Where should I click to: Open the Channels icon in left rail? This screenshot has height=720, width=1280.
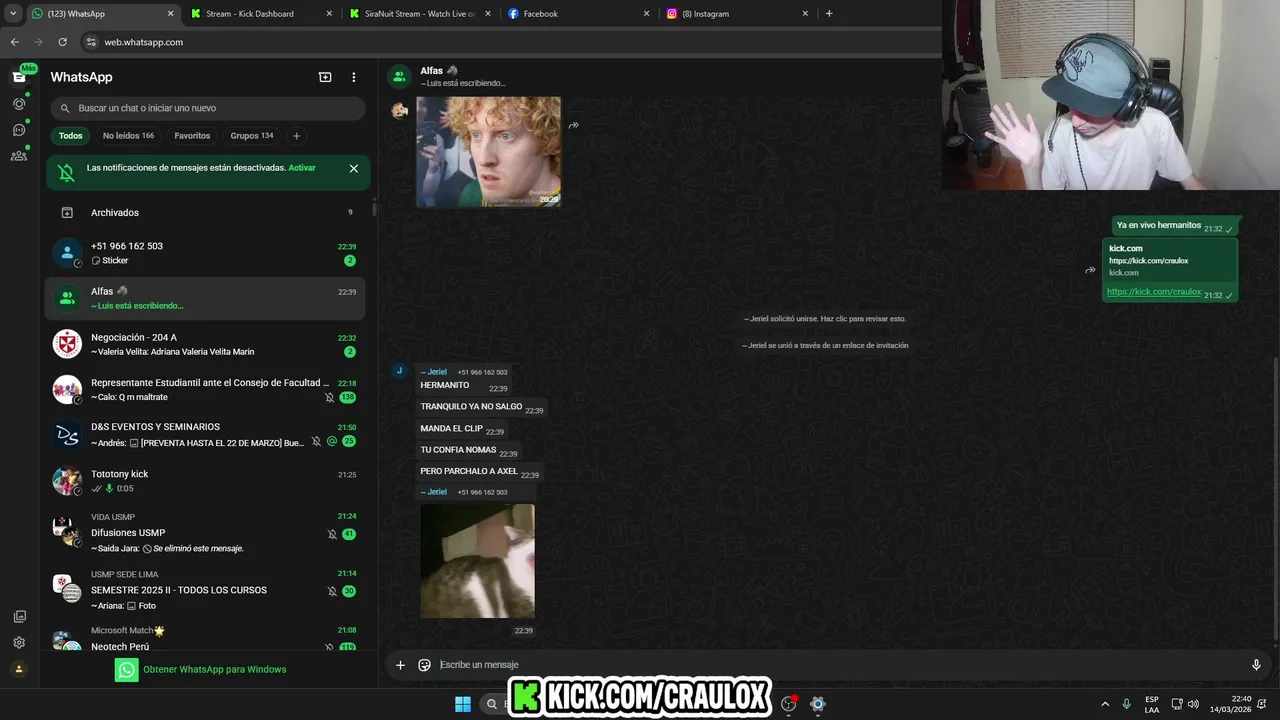(x=19, y=129)
